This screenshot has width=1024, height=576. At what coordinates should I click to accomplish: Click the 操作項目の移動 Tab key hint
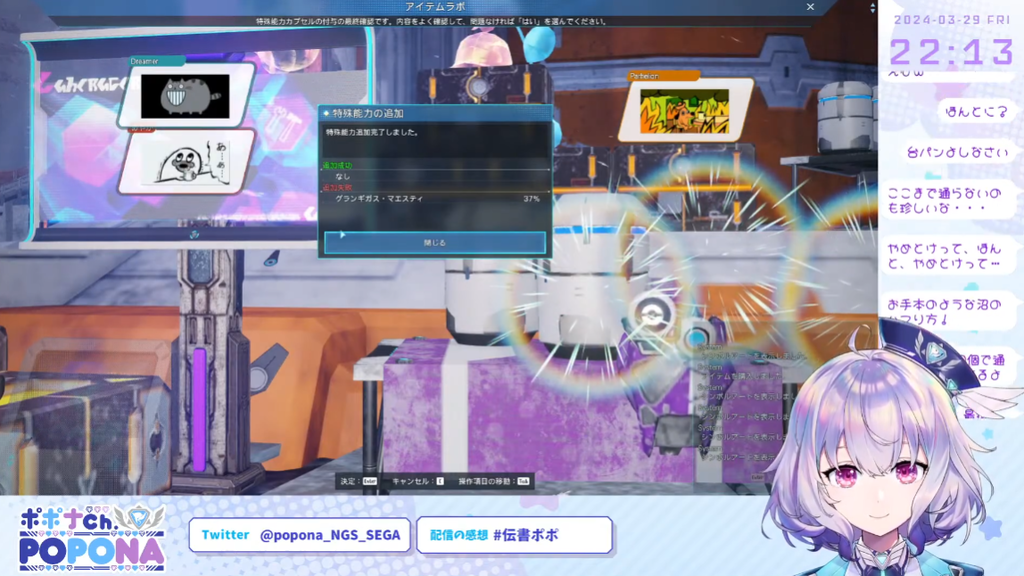494,481
